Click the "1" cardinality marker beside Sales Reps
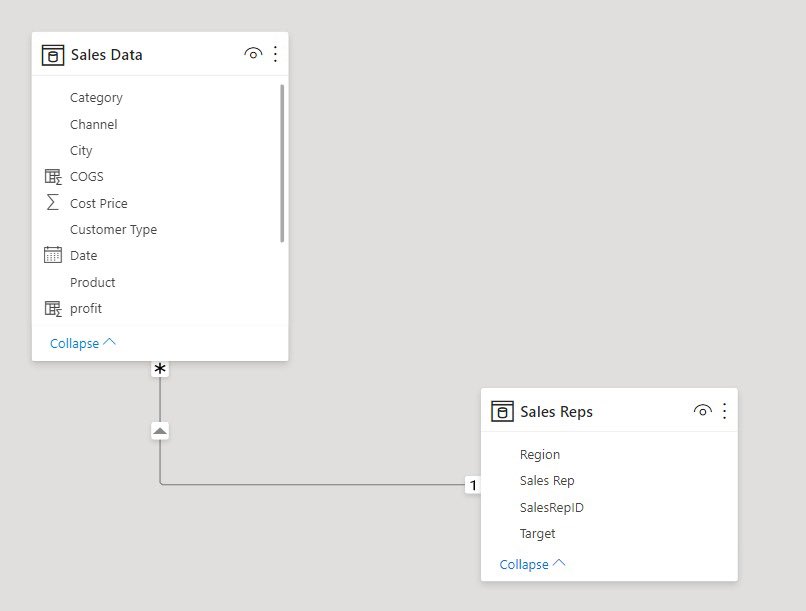 [474, 484]
